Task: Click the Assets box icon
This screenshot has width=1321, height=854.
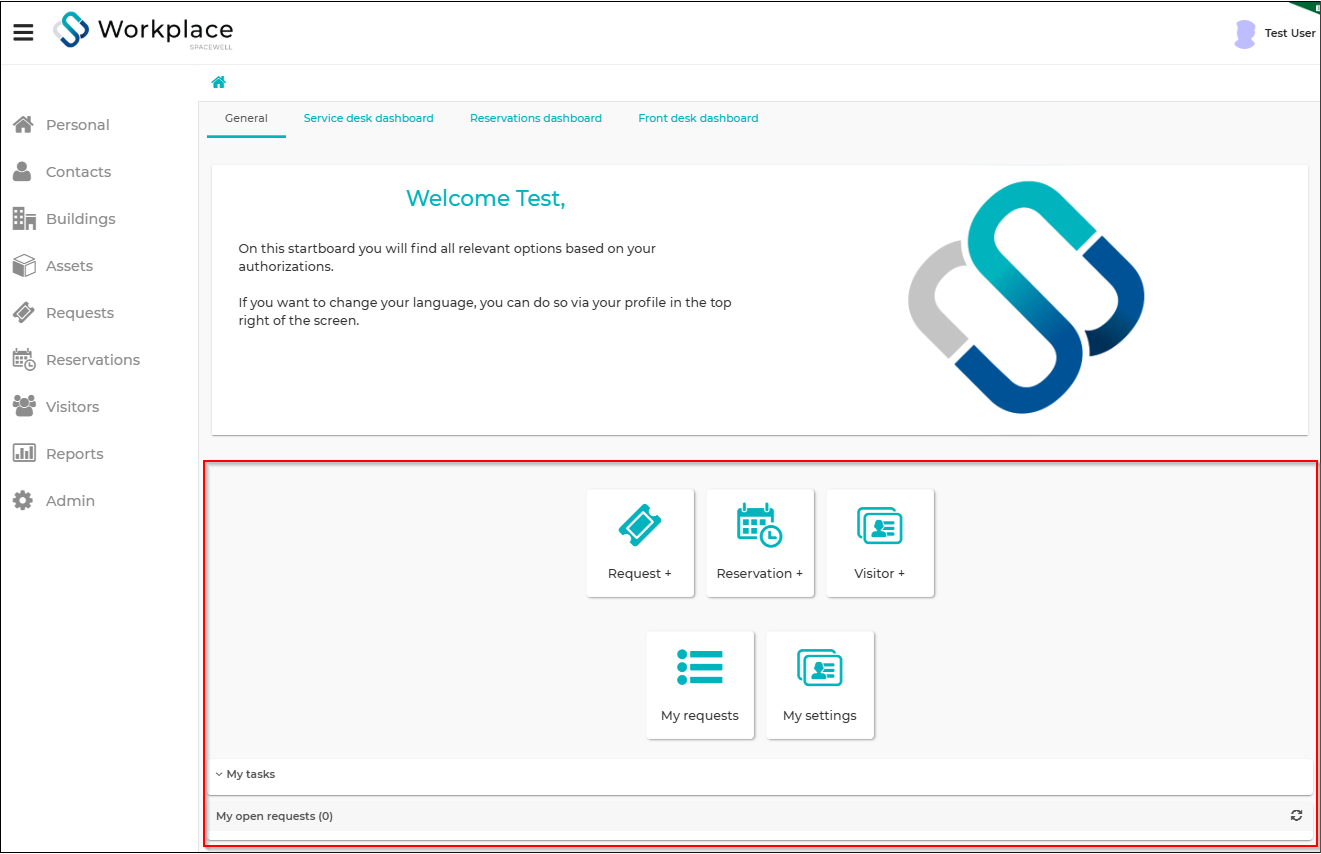Action: pos(24,266)
